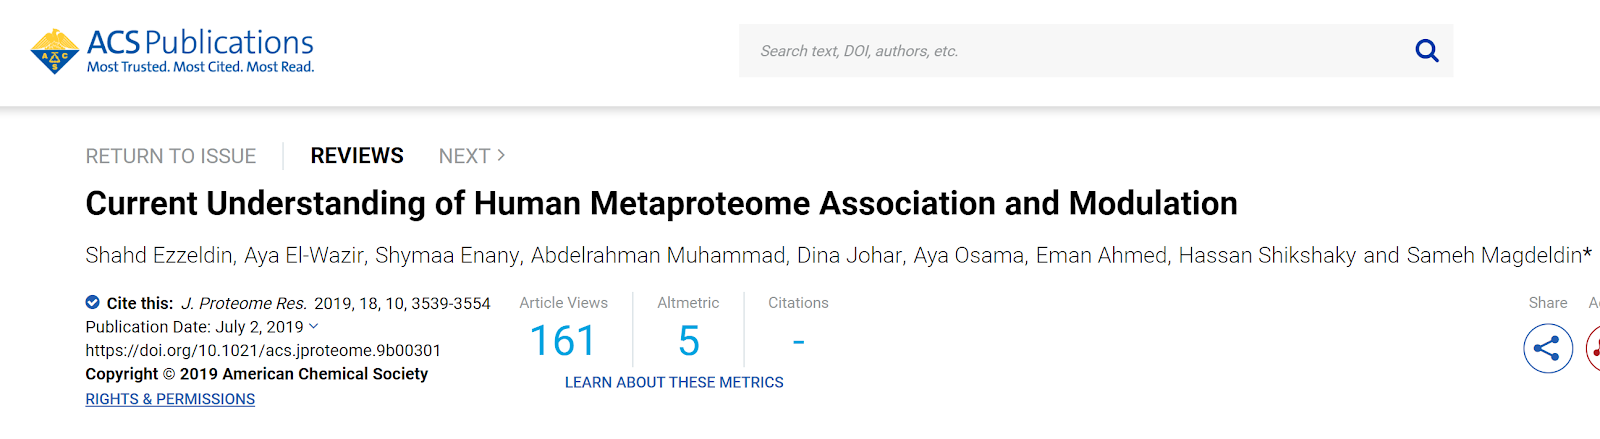Click the search magnifier icon
Viewport: 1600px width, 439px height.
[1426, 51]
